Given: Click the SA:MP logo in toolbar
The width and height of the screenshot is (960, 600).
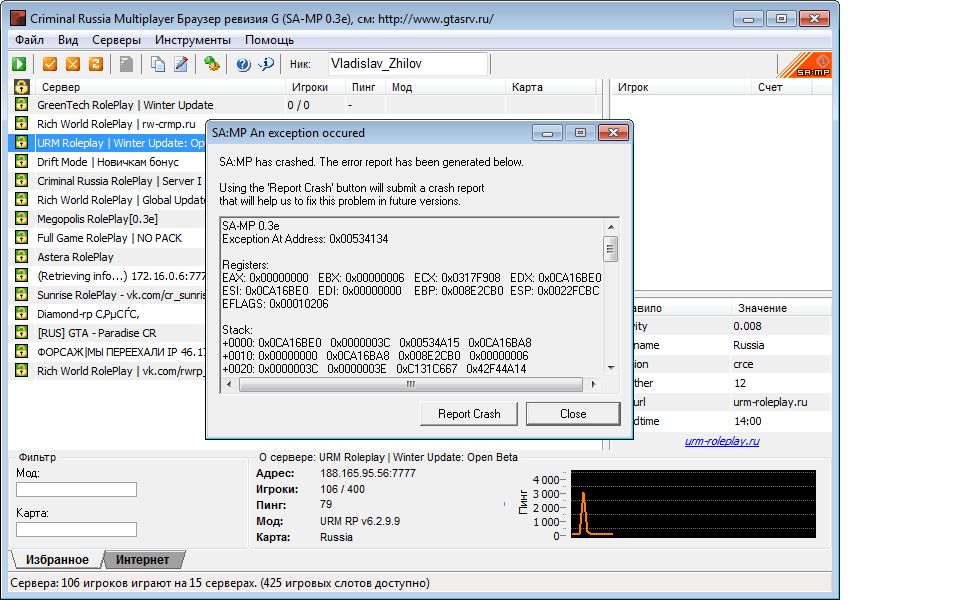Looking at the screenshot, I should point(804,65).
